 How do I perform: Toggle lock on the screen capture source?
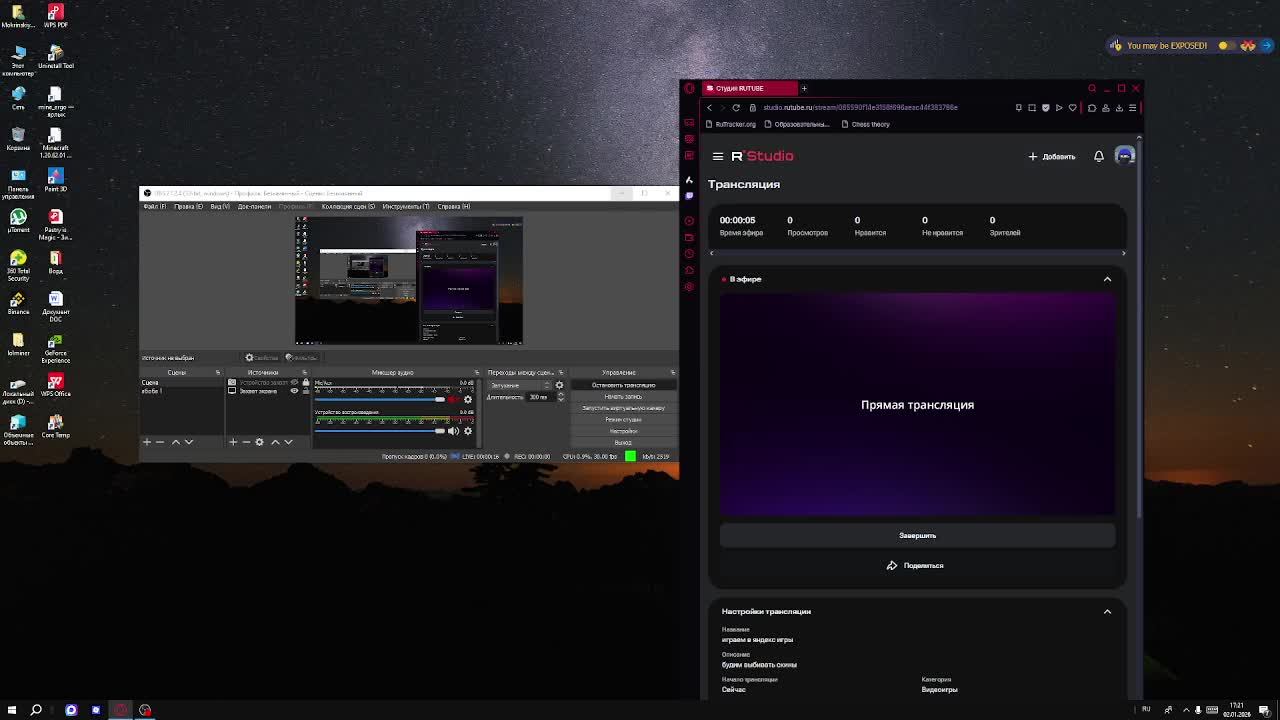(x=306, y=391)
